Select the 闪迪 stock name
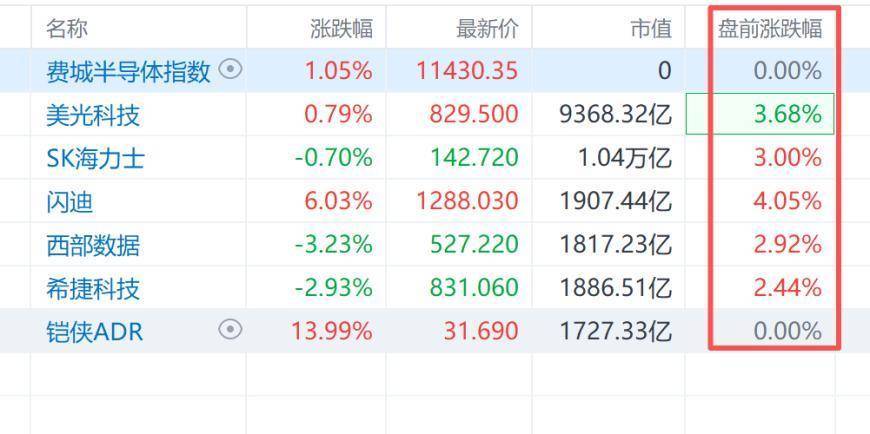This screenshot has height=434, width=870. click(69, 201)
